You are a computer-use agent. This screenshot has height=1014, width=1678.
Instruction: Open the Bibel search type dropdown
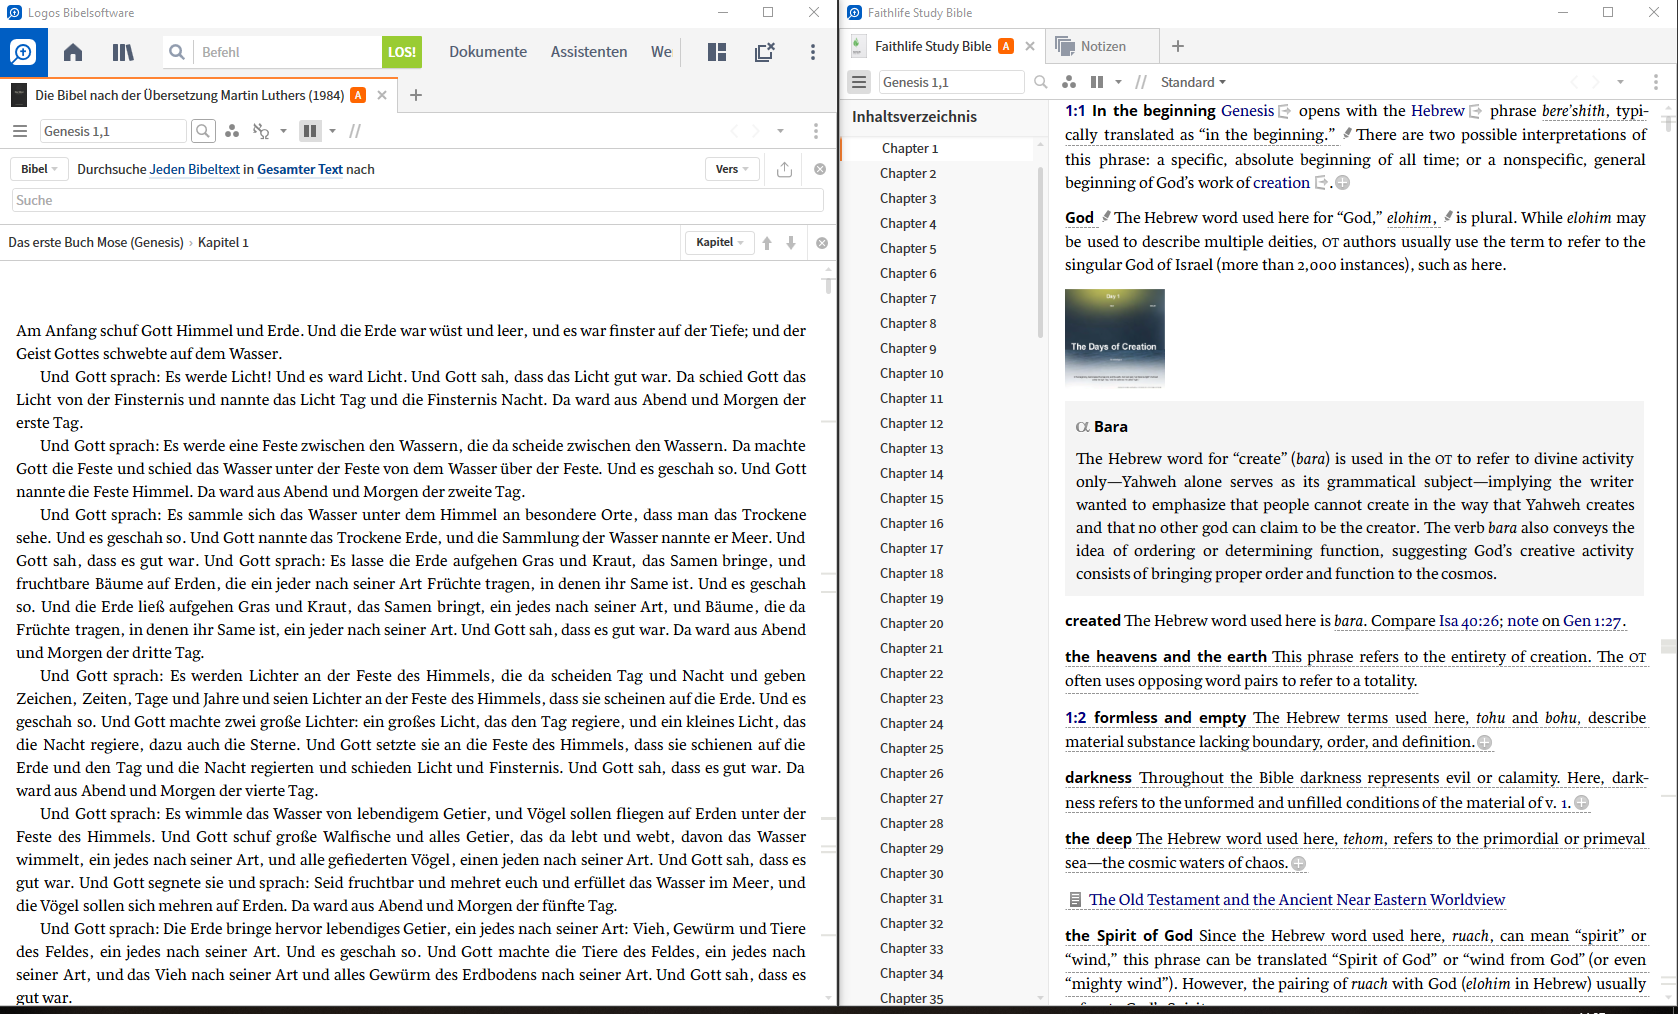[40, 169]
